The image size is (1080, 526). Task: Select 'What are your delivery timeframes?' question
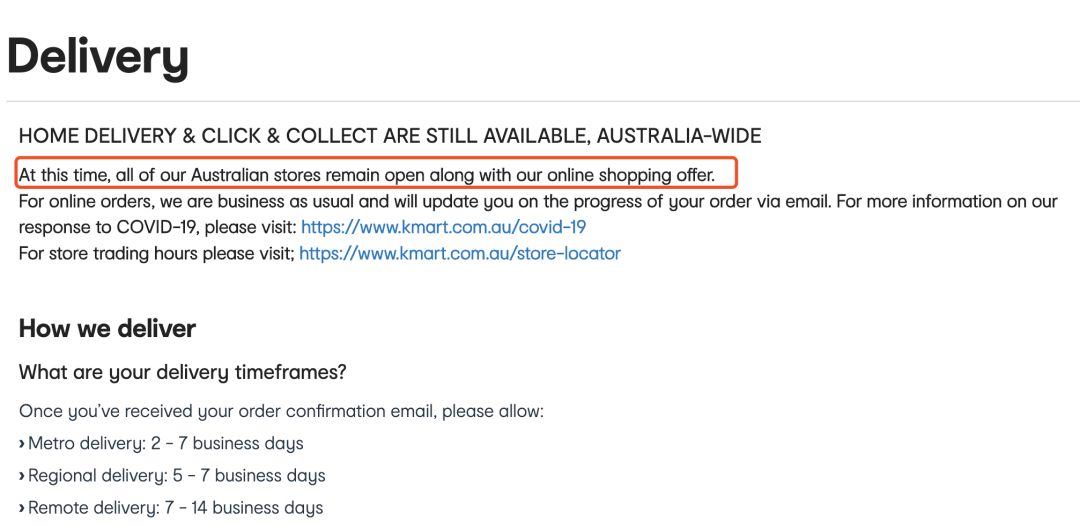pos(183,372)
